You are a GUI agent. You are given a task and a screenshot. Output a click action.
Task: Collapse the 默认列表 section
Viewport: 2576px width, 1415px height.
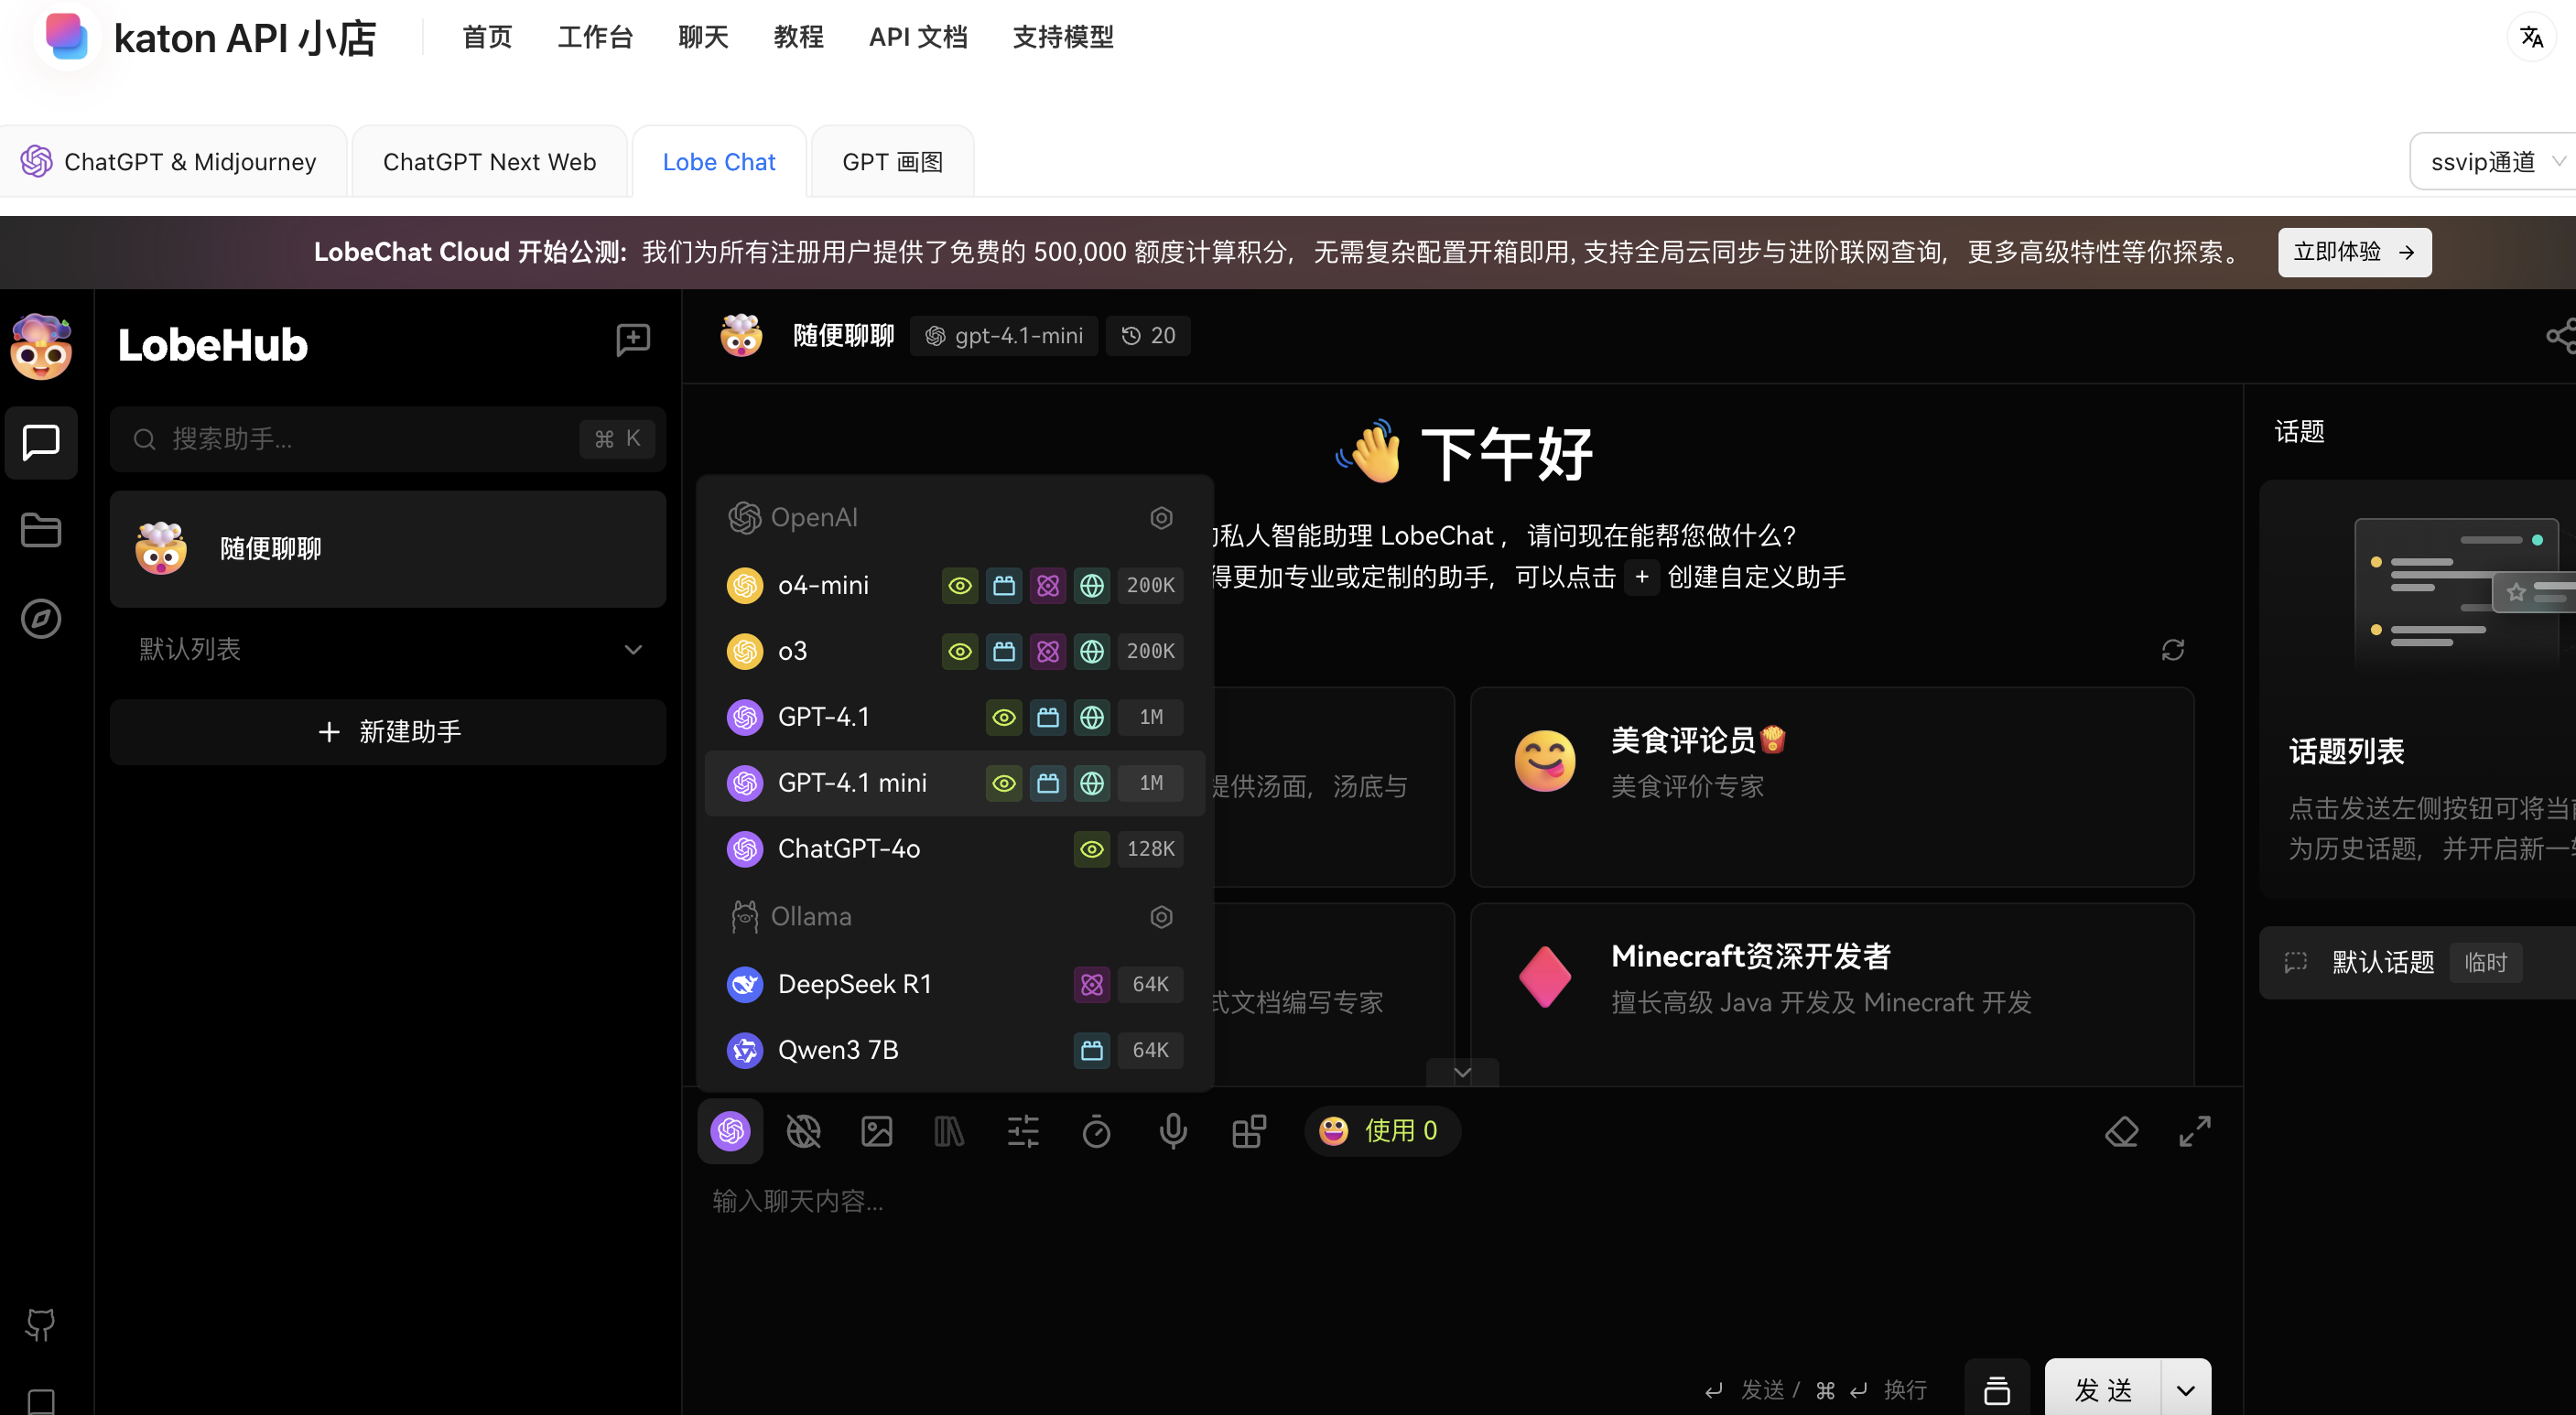click(x=388, y=649)
